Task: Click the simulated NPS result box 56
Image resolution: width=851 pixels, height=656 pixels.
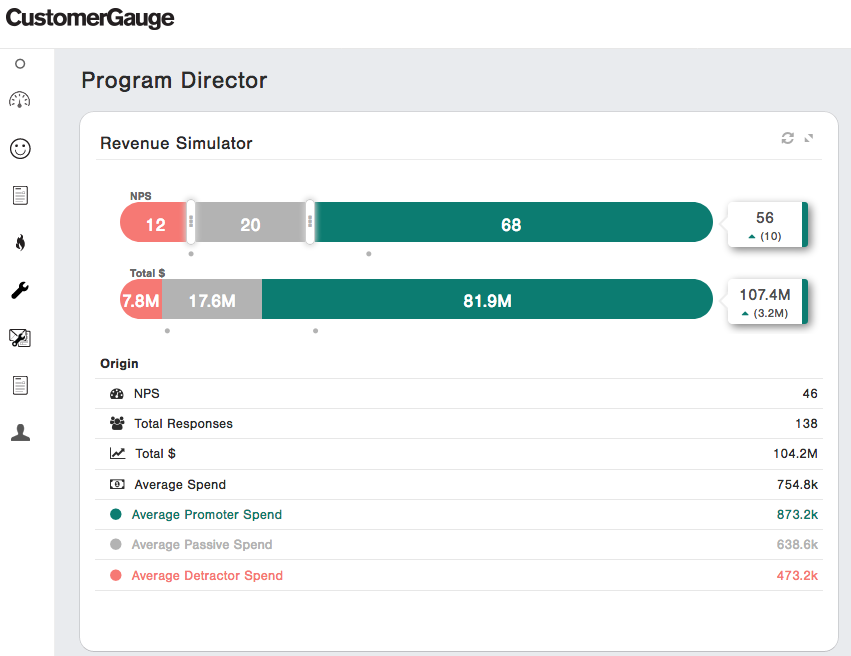Action: pos(765,225)
